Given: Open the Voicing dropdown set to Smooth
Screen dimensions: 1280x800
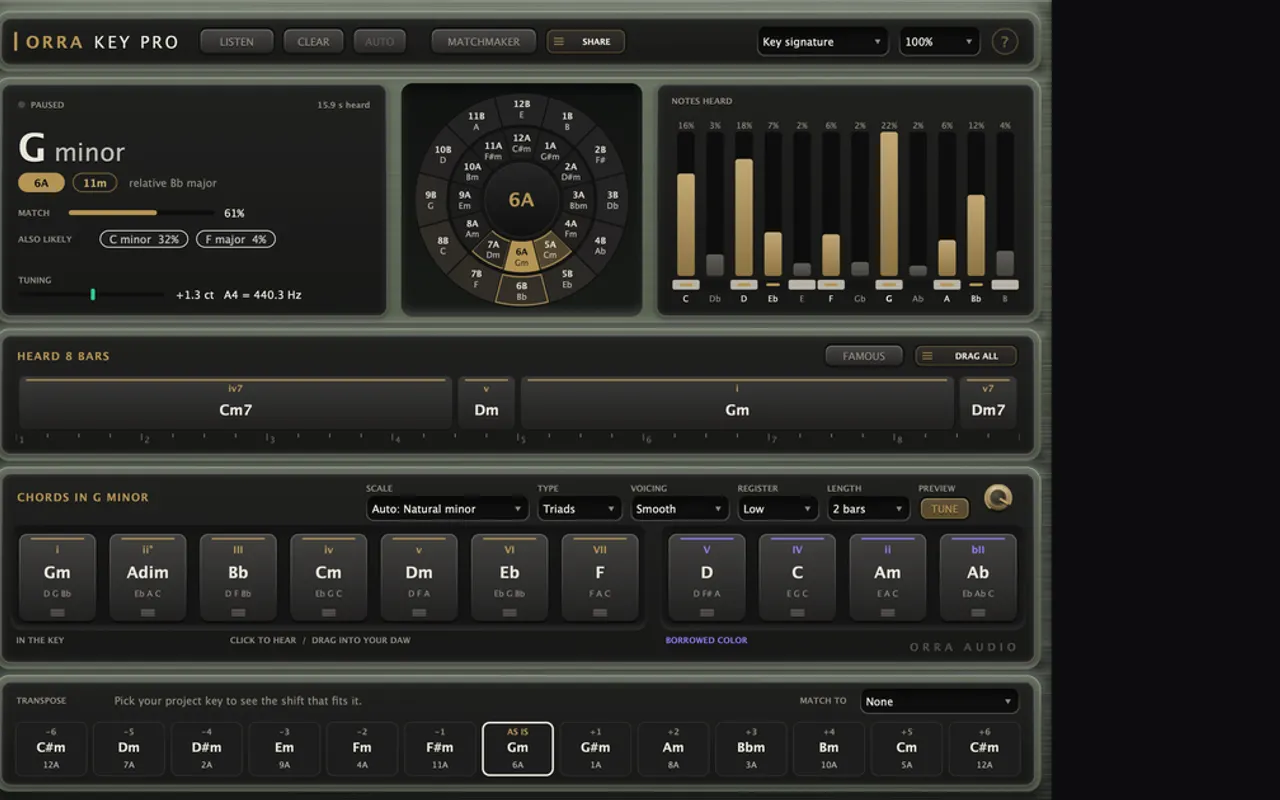Looking at the screenshot, I should 679,509.
